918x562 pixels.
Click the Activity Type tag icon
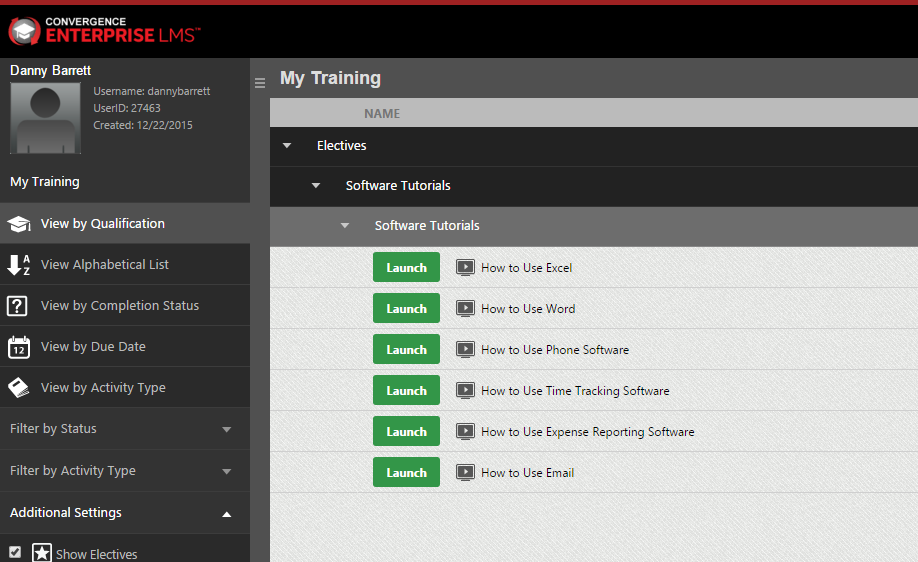point(18,388)
